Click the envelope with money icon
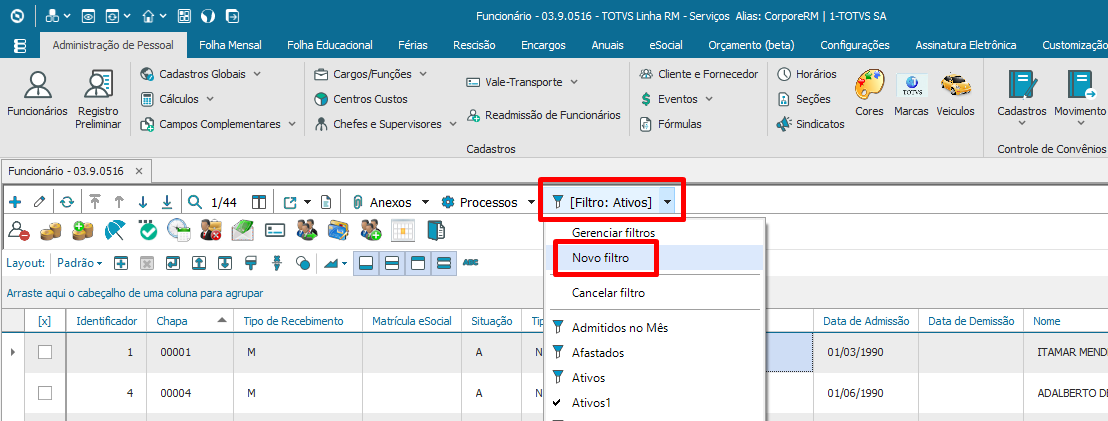Viewport: 1108px width, 421px height. click(x=242, y=230)
